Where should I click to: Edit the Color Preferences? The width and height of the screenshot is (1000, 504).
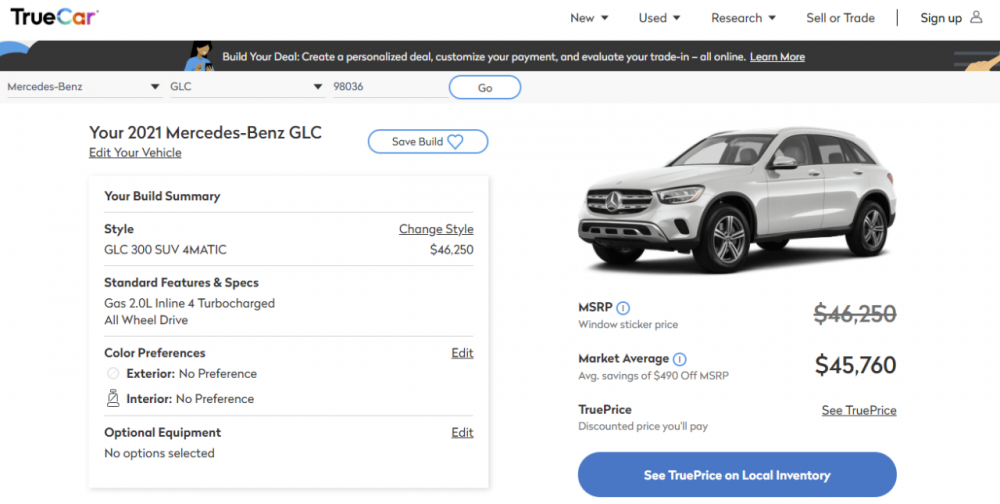coord(462,353)
